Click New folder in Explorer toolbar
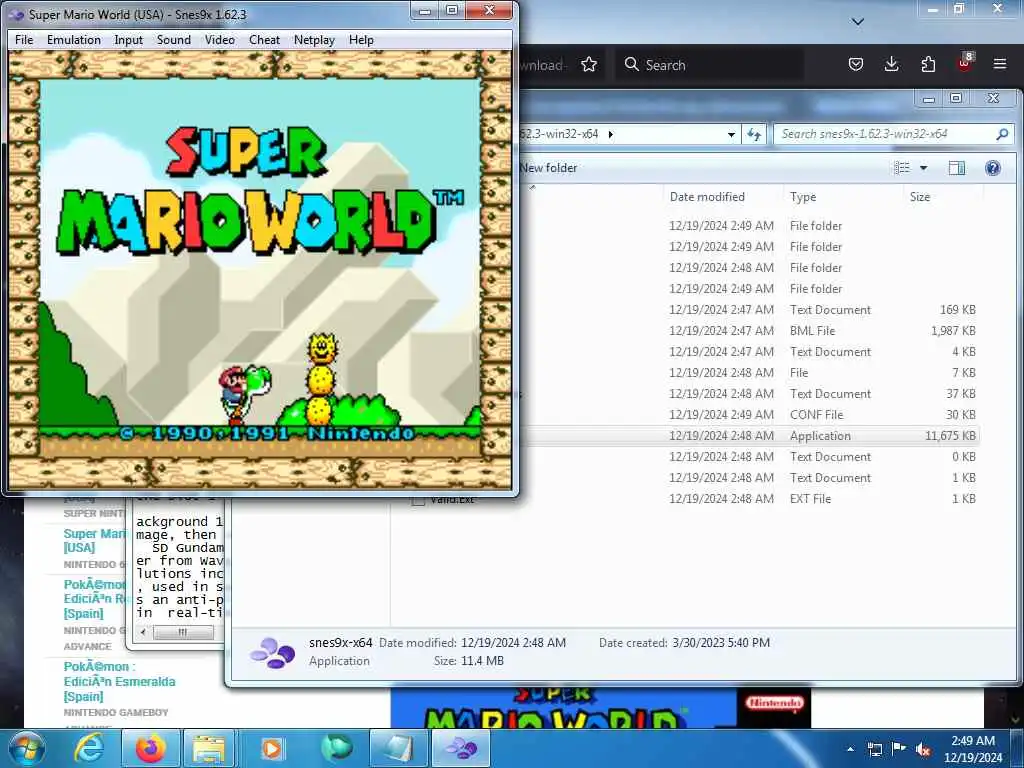The width and height of the screenshot is (1024, 768). click(x=549, y=168)
